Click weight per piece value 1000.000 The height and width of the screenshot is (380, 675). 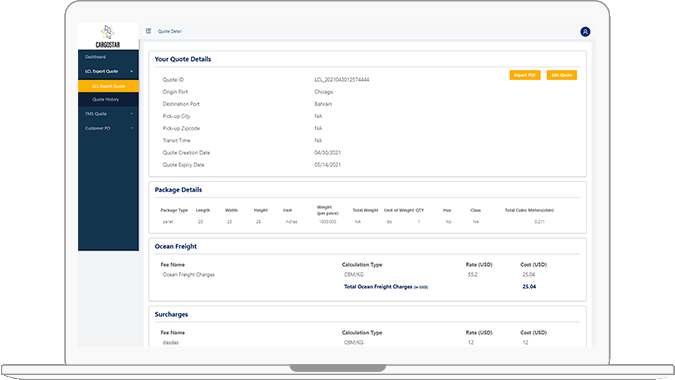[x=328, y=222]
